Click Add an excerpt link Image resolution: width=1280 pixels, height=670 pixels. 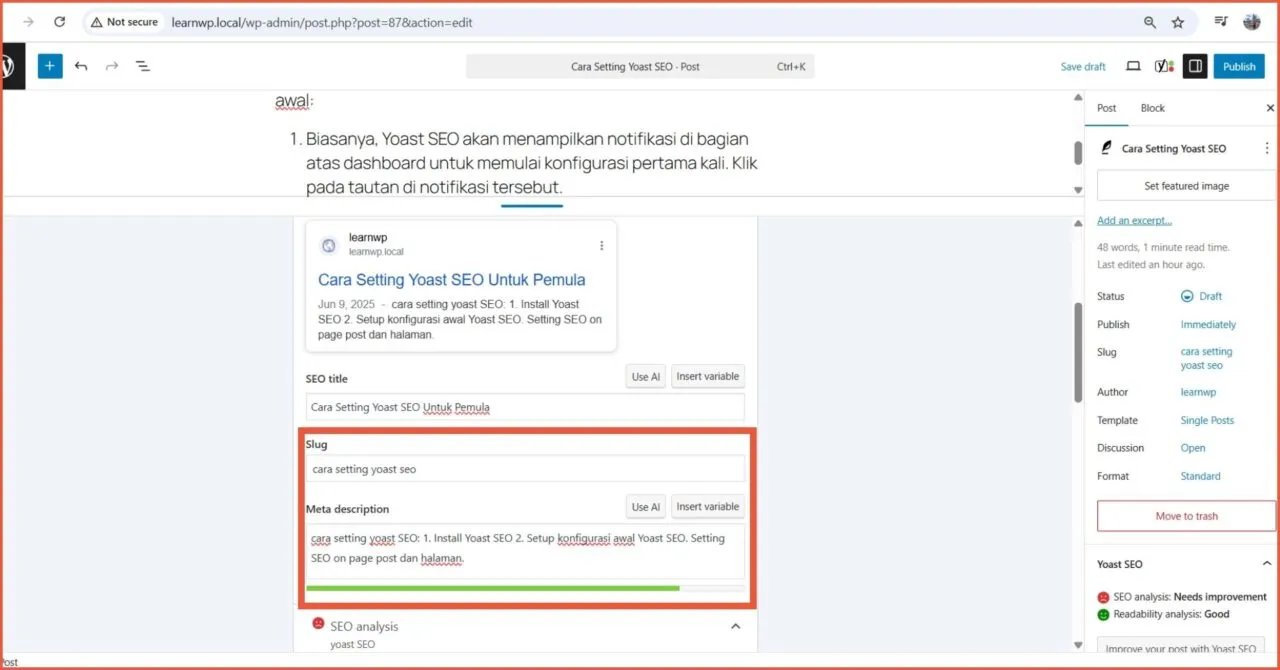click(x=1134, y=220)
